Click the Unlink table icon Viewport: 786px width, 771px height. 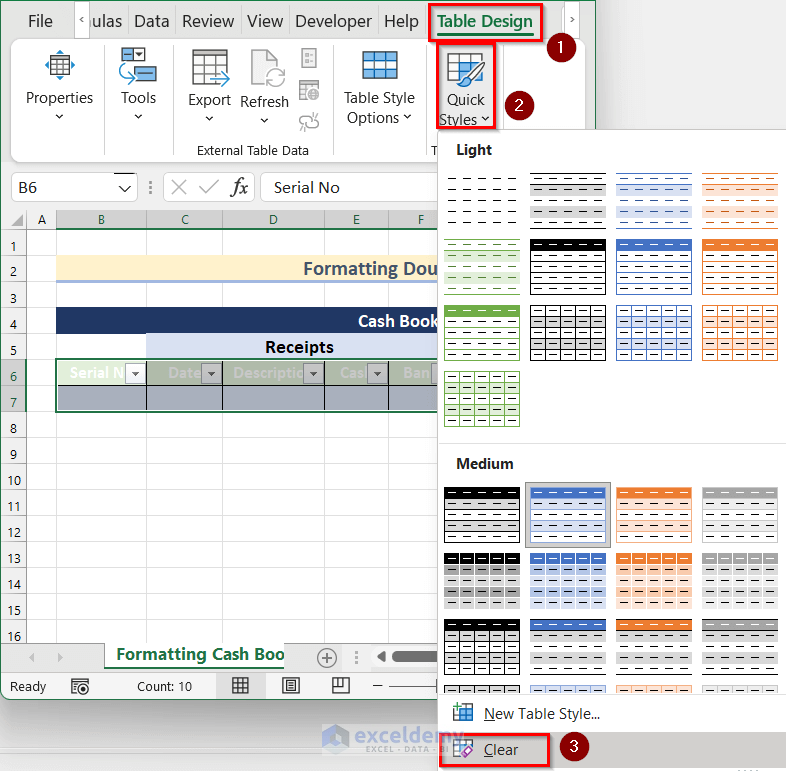pyautogui.click(x=309, y=122)
